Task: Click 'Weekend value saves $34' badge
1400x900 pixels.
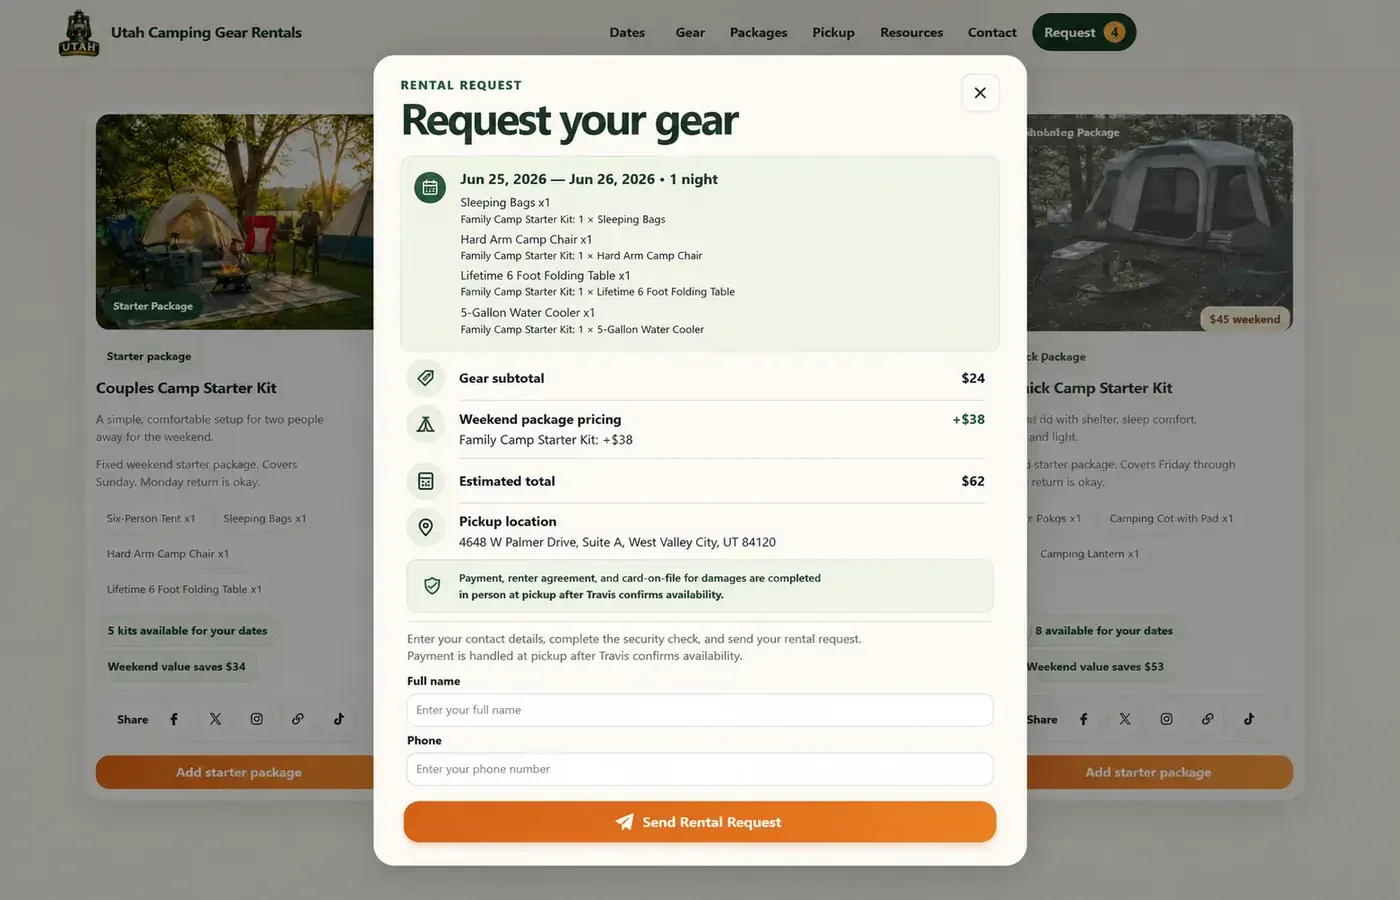Action: tap(177, 667)
